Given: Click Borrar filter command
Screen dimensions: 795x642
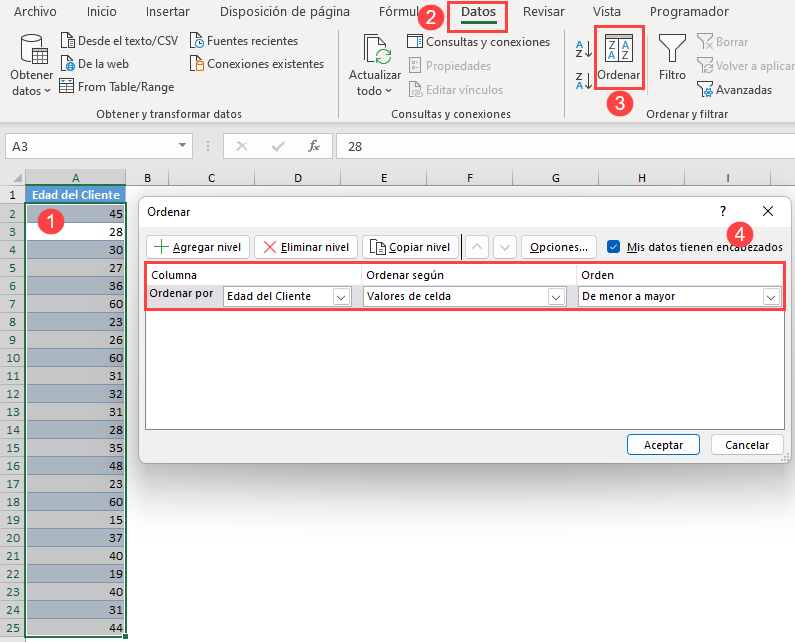Looking at the screenshot, I should (722, 42).
